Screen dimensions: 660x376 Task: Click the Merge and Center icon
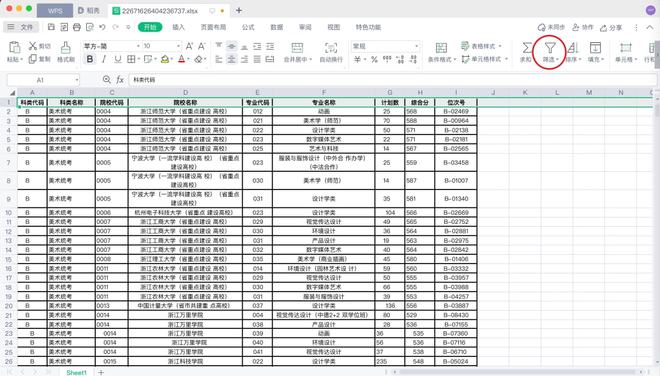pyautogui.click(x=297, y=47)
